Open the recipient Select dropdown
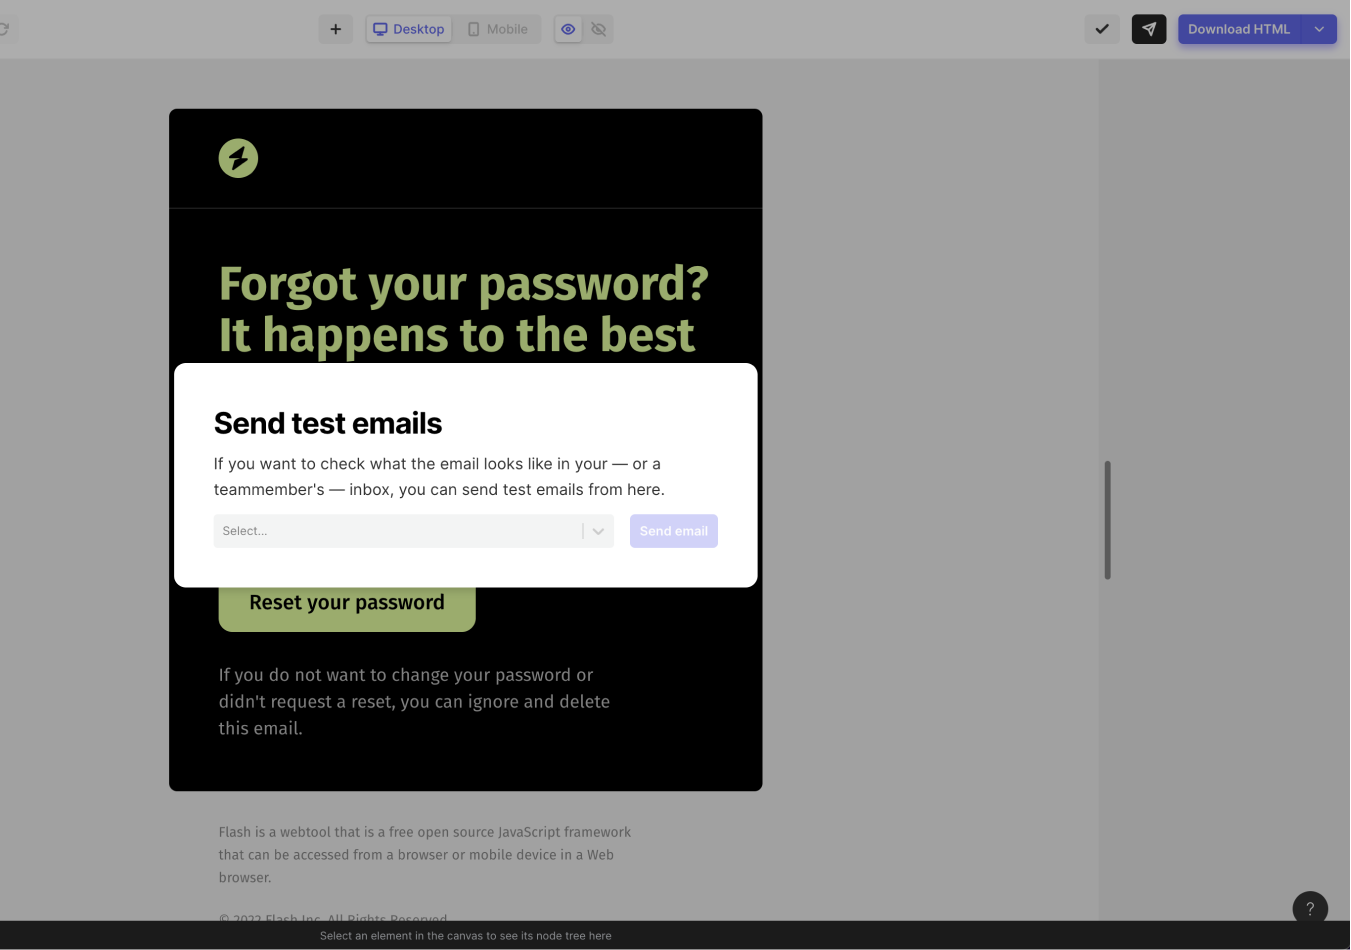 pyautogui.click(x=400, y=531)
